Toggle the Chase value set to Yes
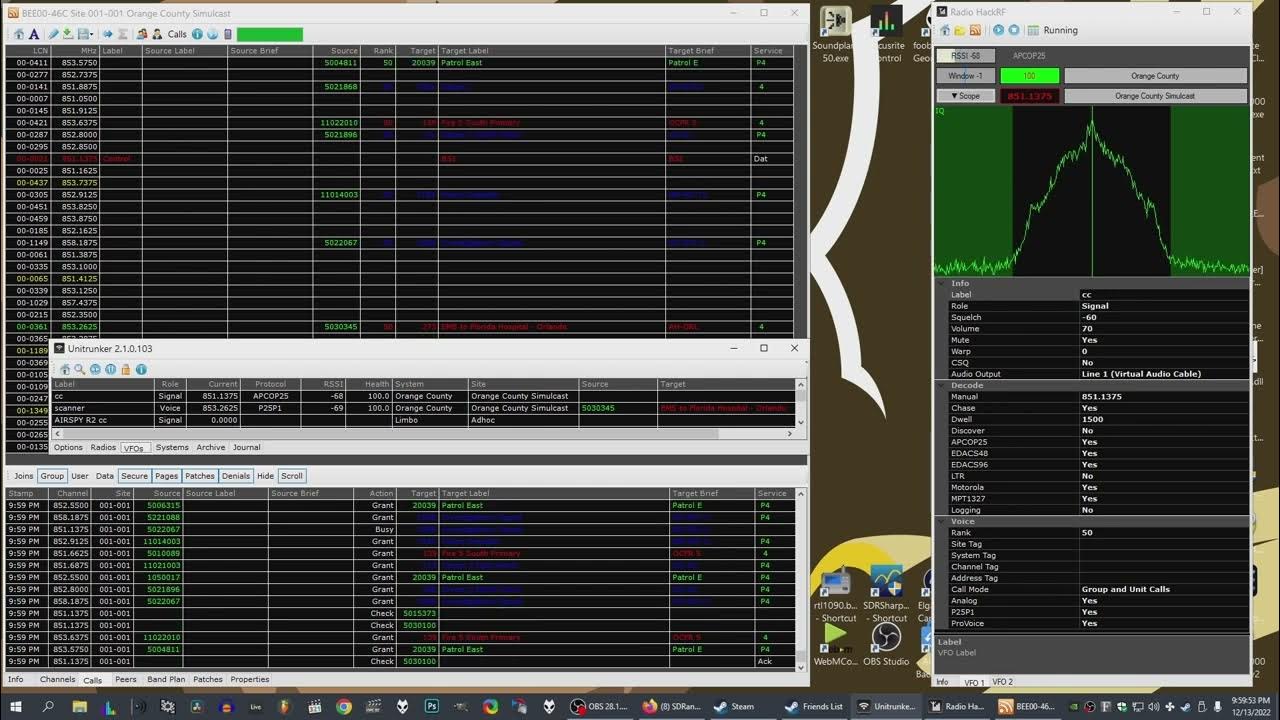 click(1163, 408)
